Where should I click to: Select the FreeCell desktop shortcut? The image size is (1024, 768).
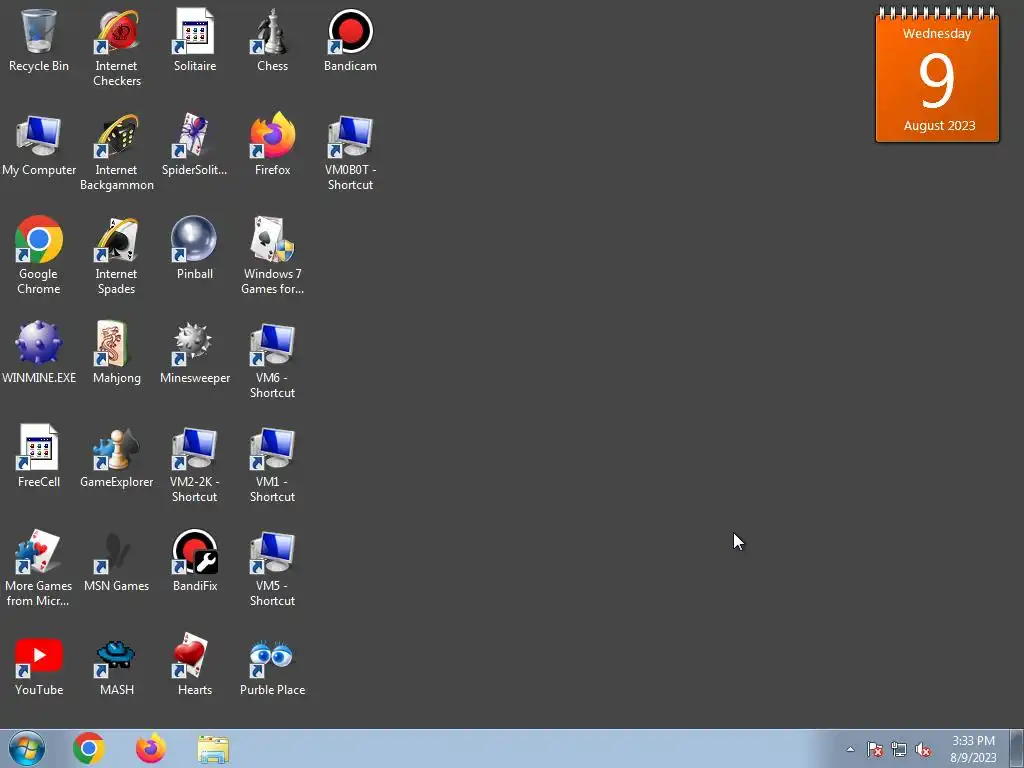point(39,456)
